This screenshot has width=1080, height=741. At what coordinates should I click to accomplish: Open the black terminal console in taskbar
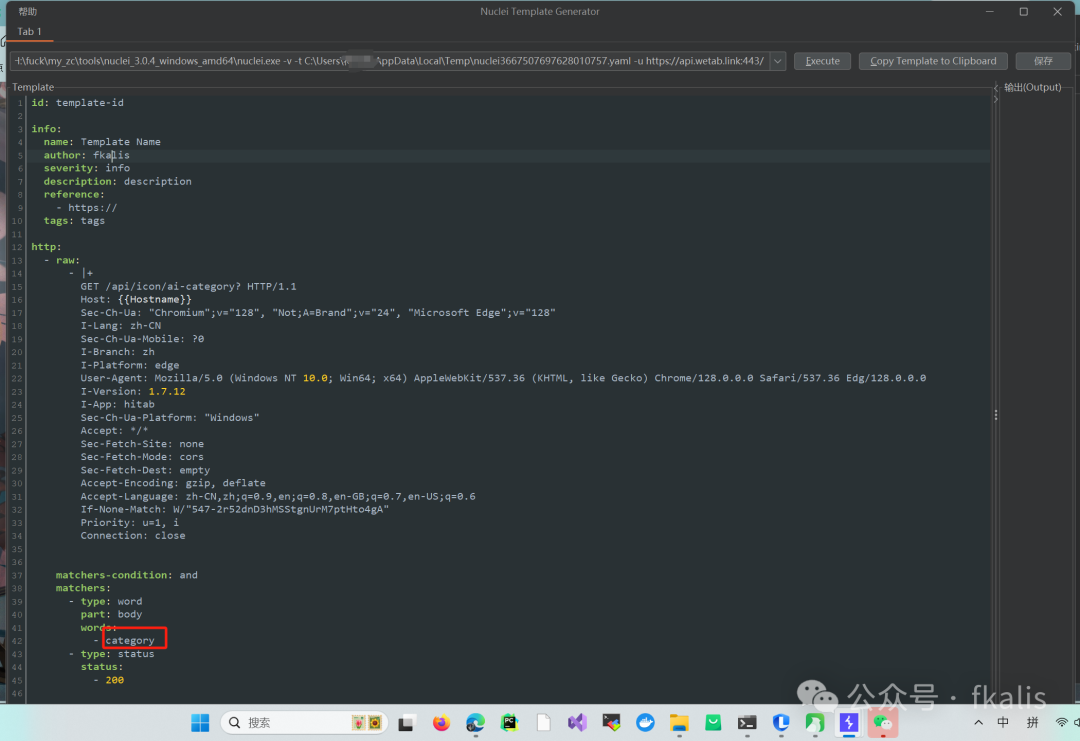[747, 723]
